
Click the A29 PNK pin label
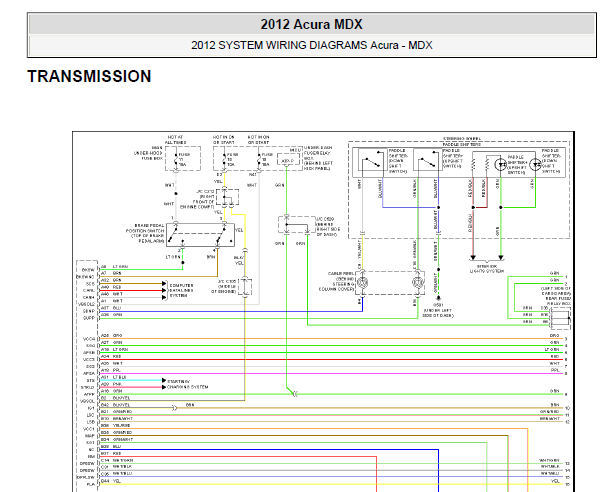point(111,384)
